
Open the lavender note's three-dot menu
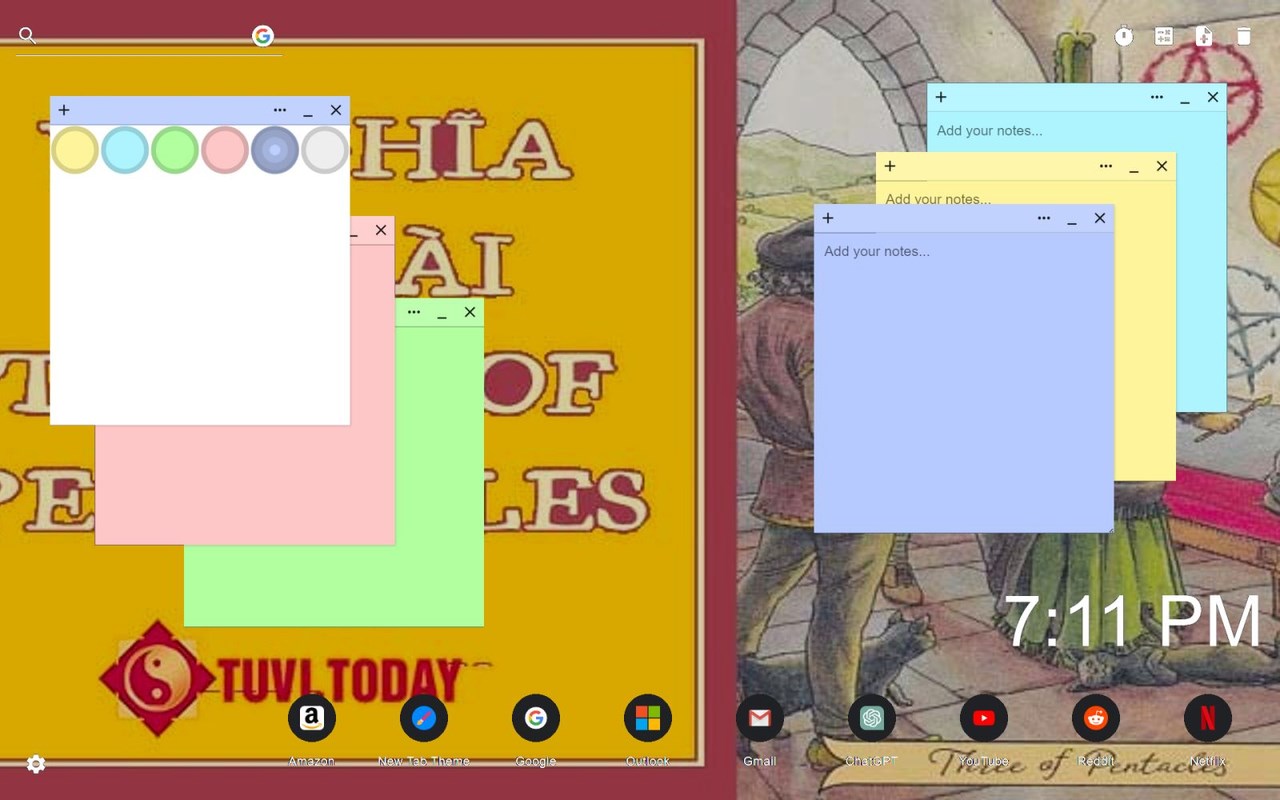point(1044,218)
